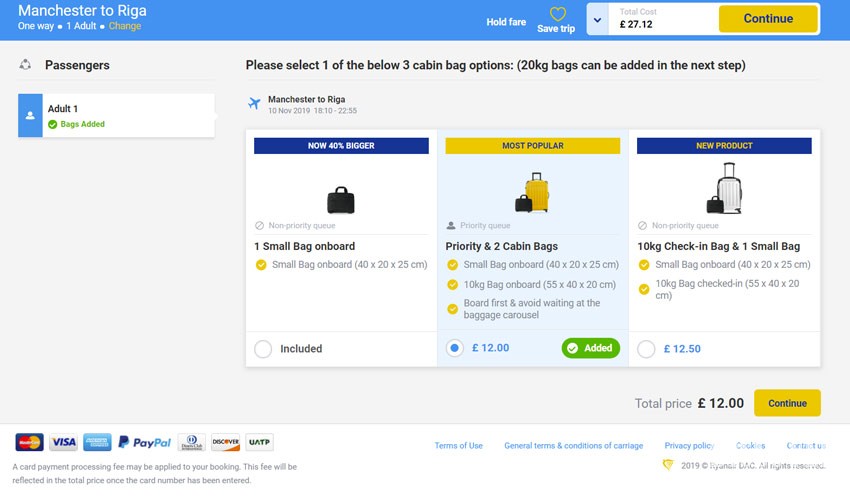This screenshot has height=496, width=850.
Task: Click the airplane icon beside Manchester to Riga
Action: 254,103
